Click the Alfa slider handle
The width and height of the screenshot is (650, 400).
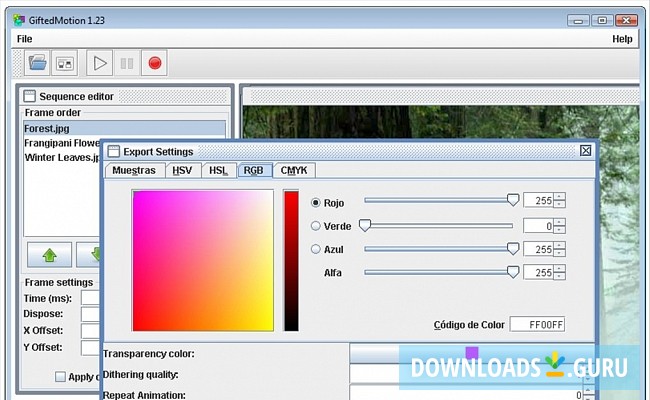513,272
